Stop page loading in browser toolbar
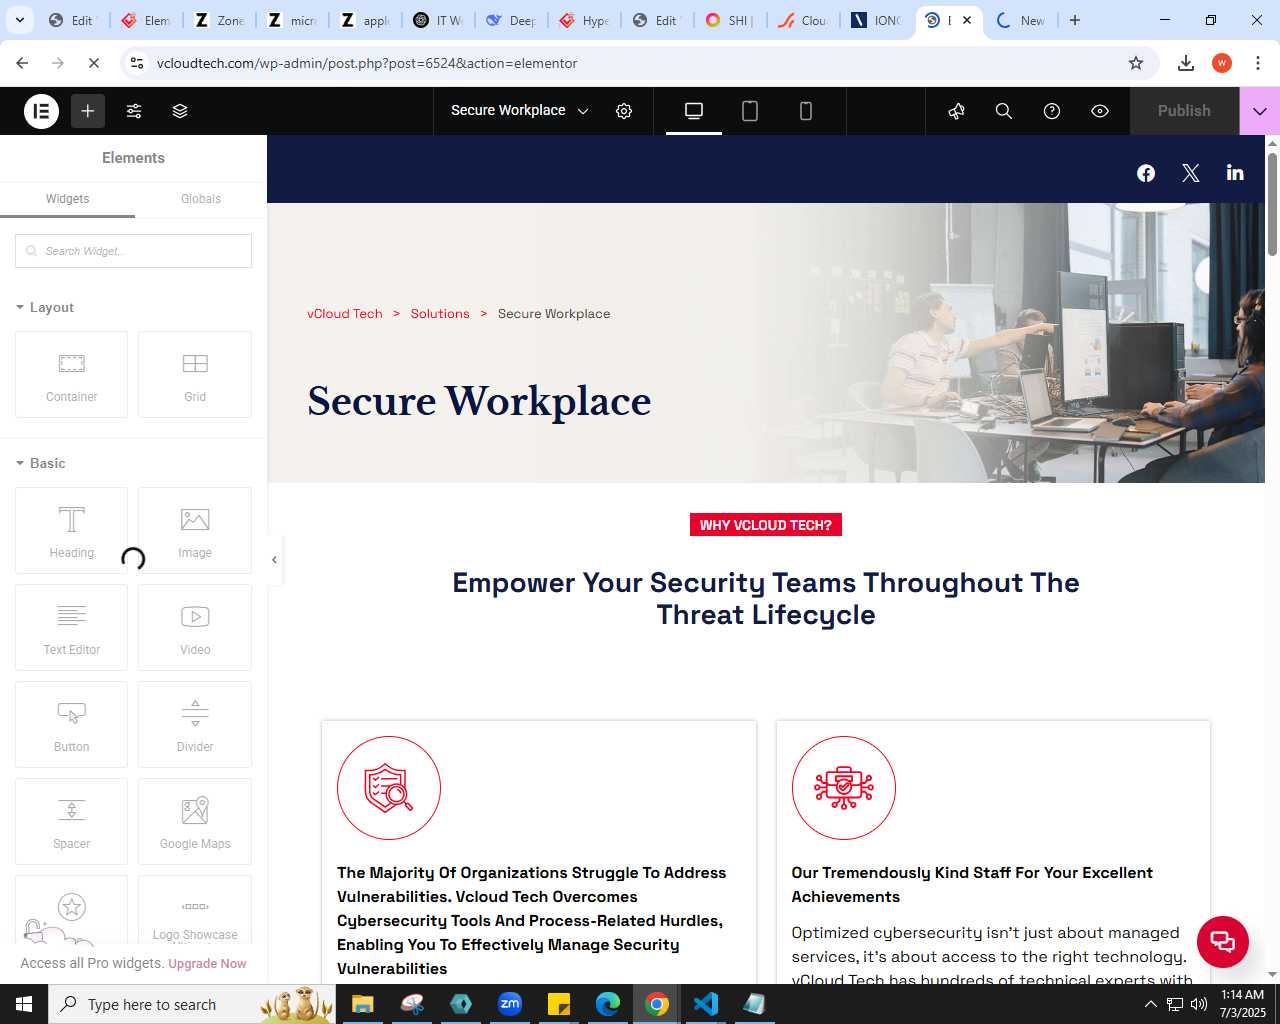The image size is (1280, 1024). 93,63
